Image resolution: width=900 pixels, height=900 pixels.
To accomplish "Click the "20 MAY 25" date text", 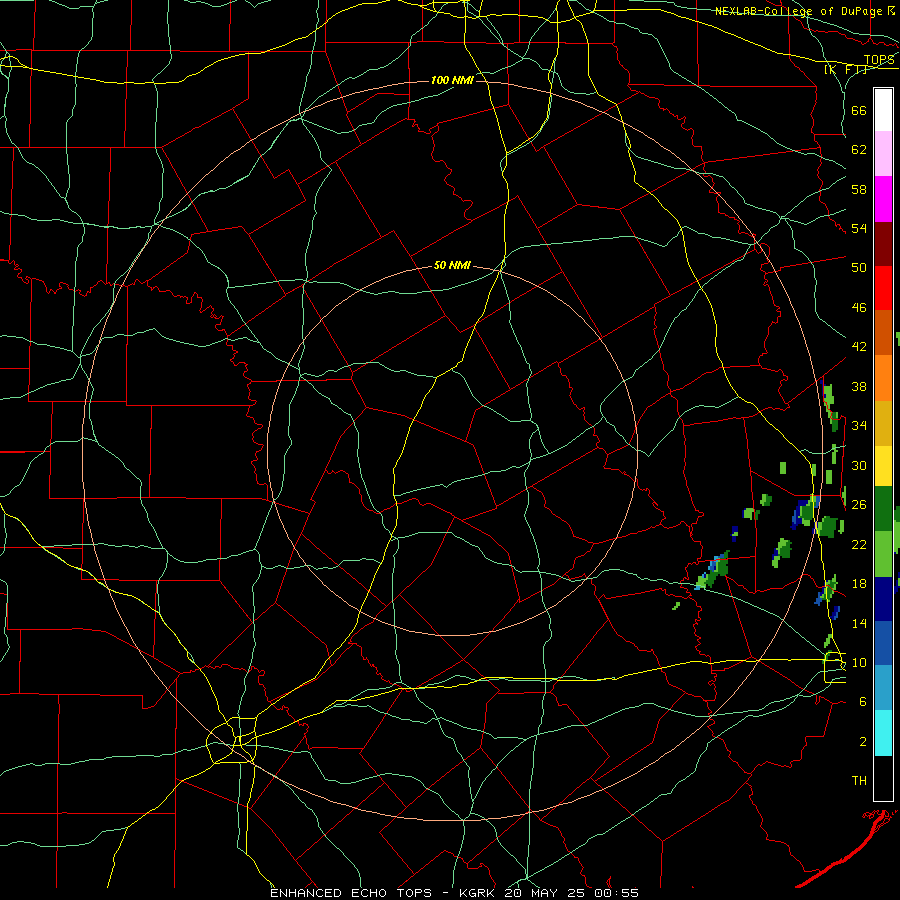I will (547, 893).
